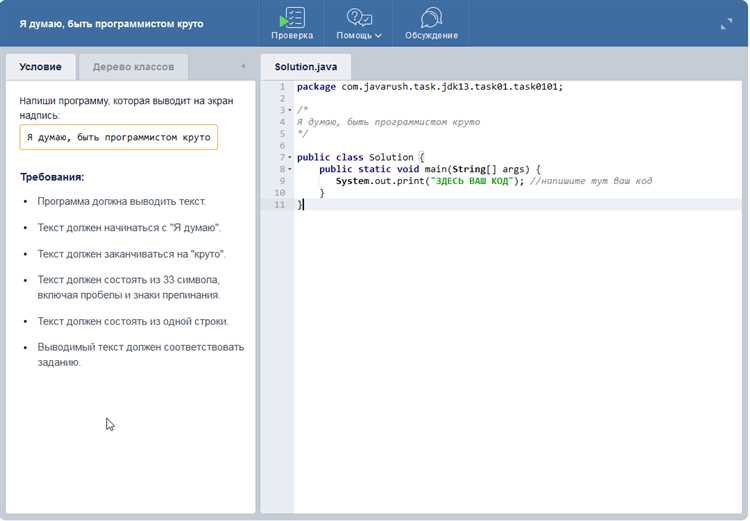Click the comment //напишите тут ваш код
This screenshot has height=521, width=750.
pyautogui.click(x=591, y=181)
